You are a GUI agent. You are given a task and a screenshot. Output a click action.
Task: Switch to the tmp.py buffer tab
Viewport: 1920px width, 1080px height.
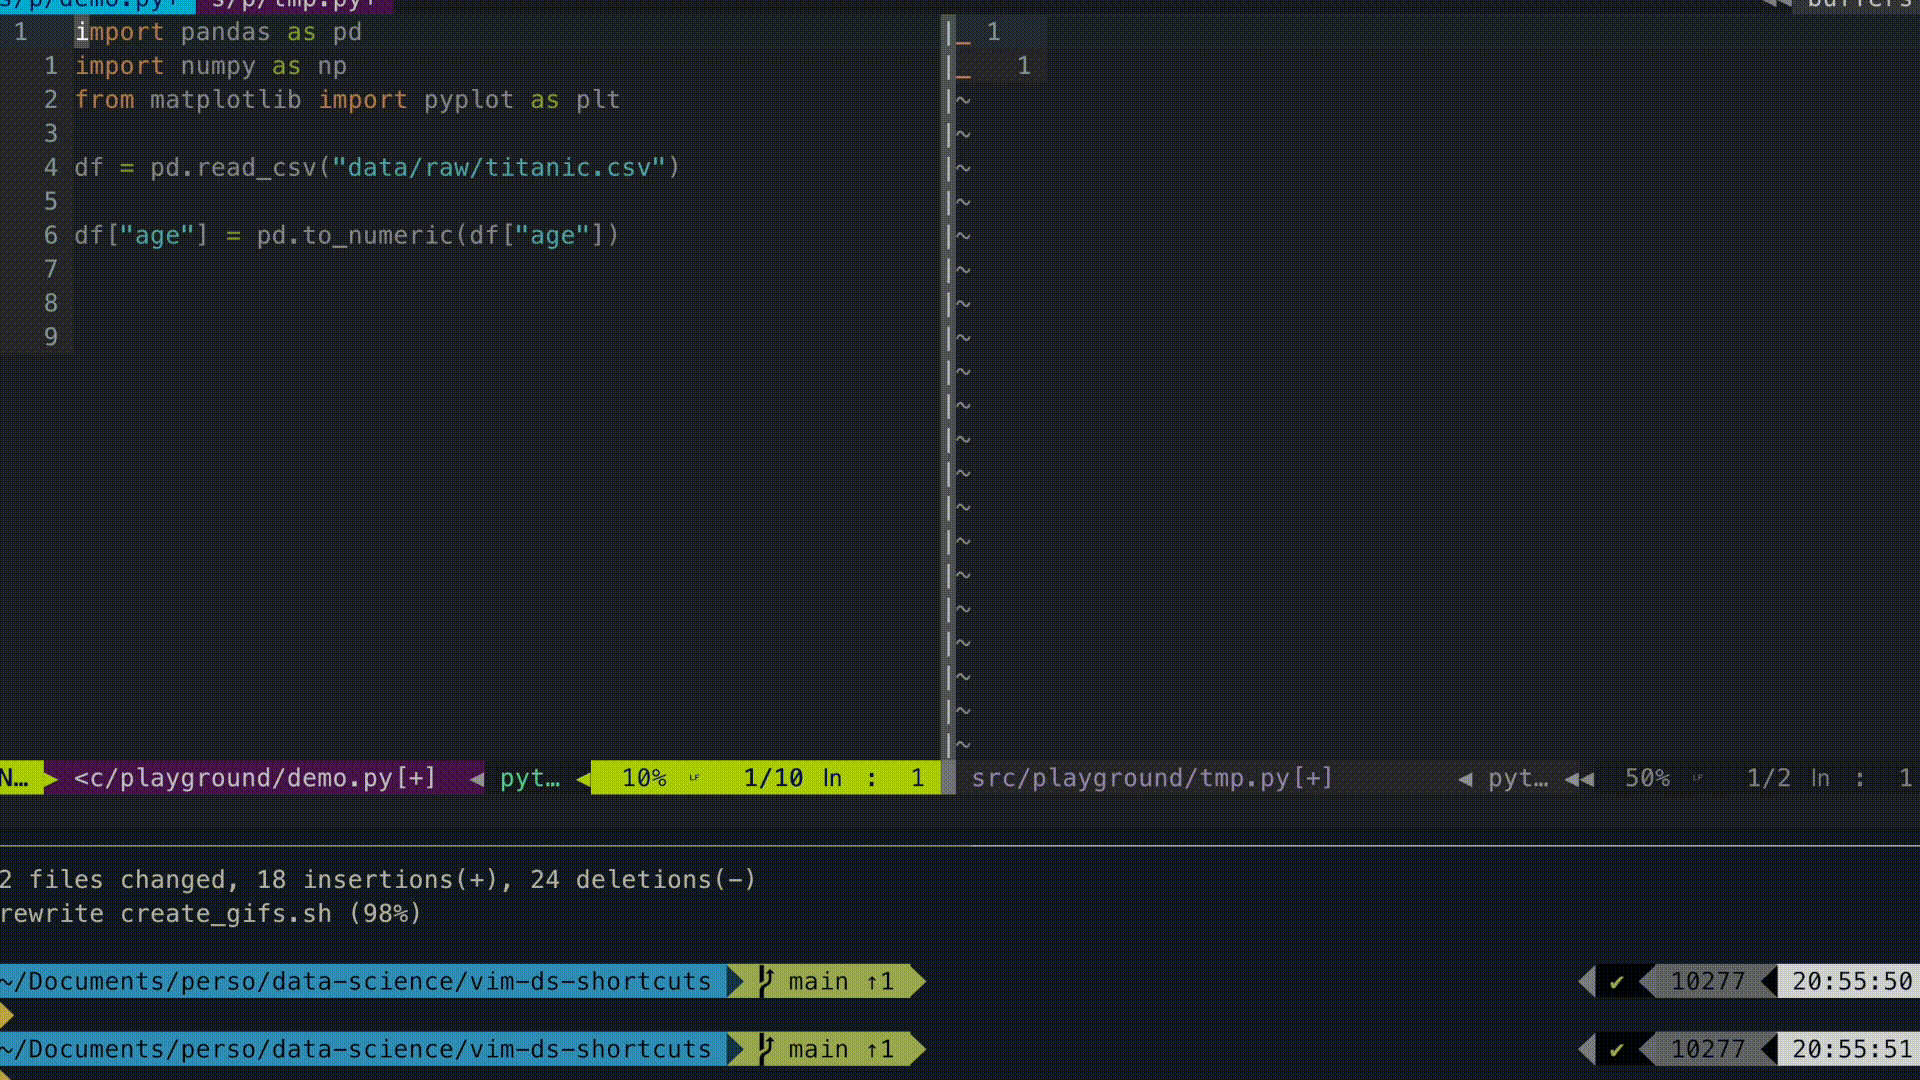tap(292, 5)
